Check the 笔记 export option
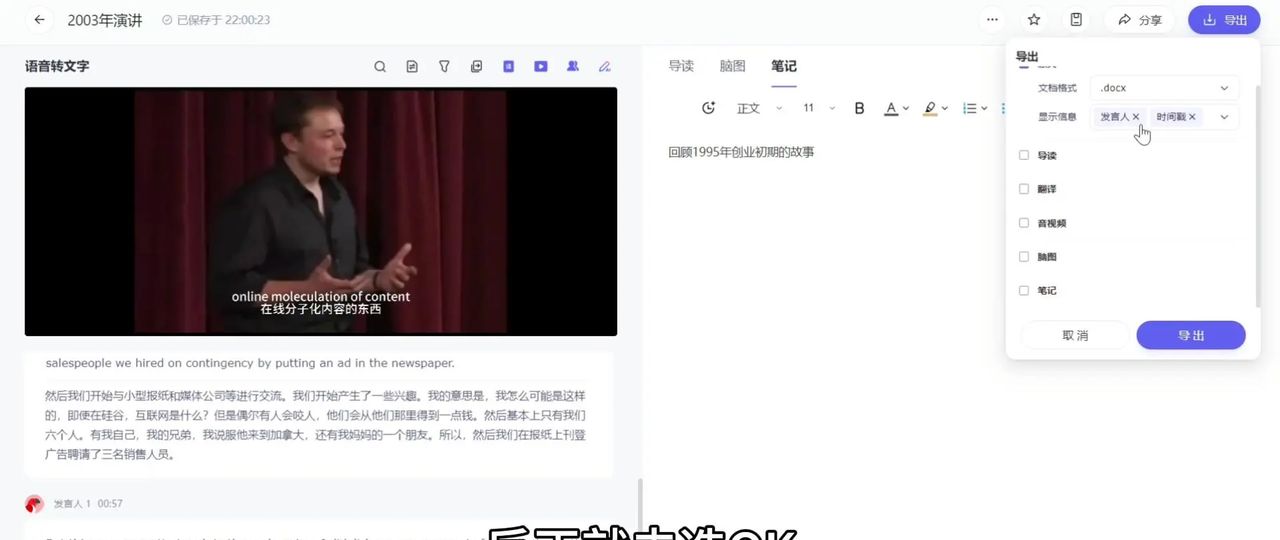 point(1024,290)
